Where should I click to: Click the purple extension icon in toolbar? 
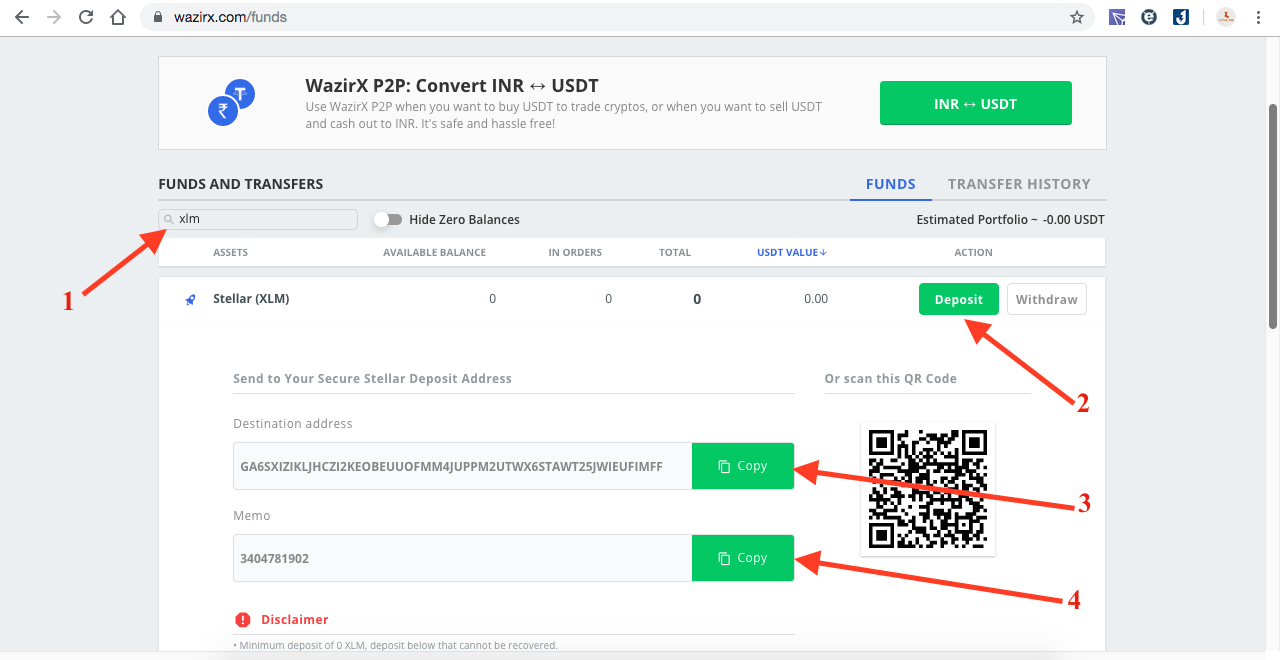click(x=1117, y=17)
